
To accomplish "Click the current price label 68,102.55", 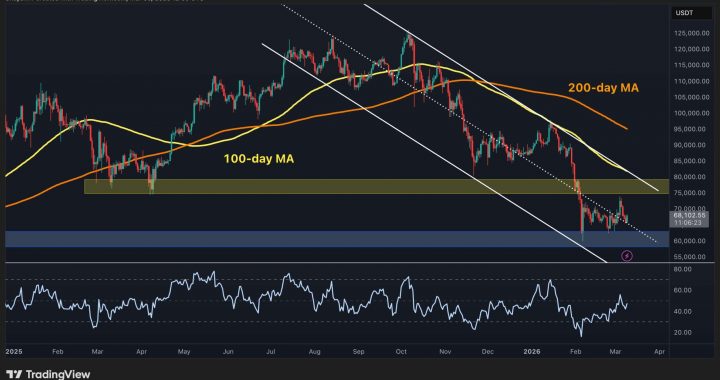I will click(689, 215).
